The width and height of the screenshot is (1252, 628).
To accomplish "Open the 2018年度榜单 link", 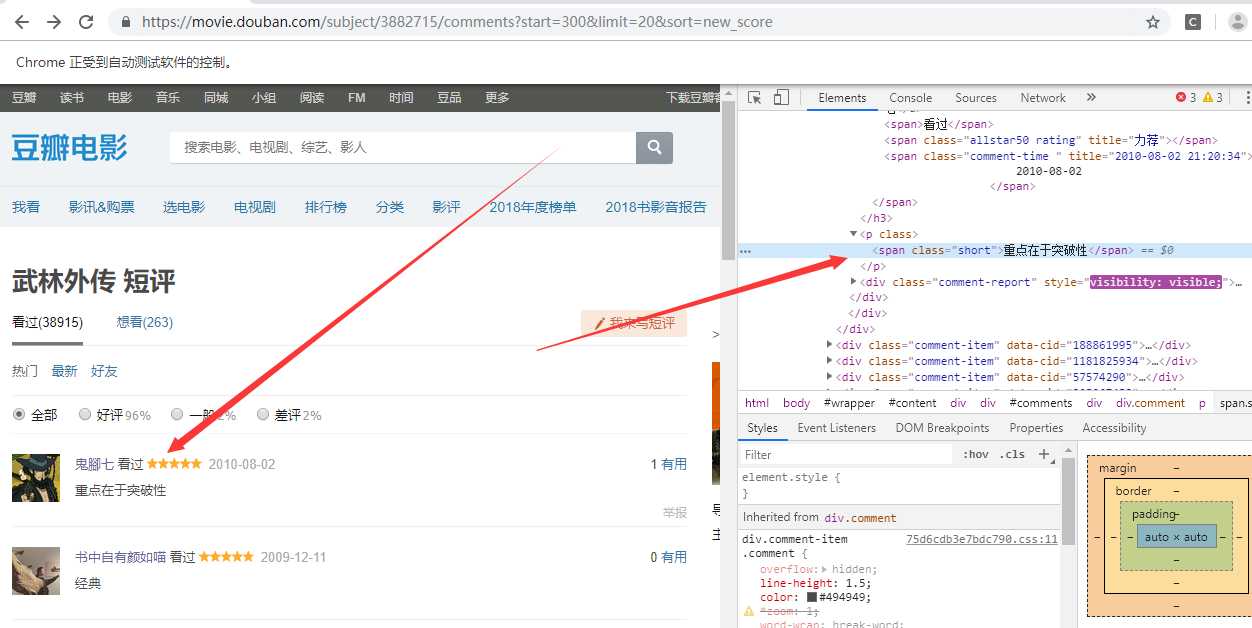I will point(533,207).
